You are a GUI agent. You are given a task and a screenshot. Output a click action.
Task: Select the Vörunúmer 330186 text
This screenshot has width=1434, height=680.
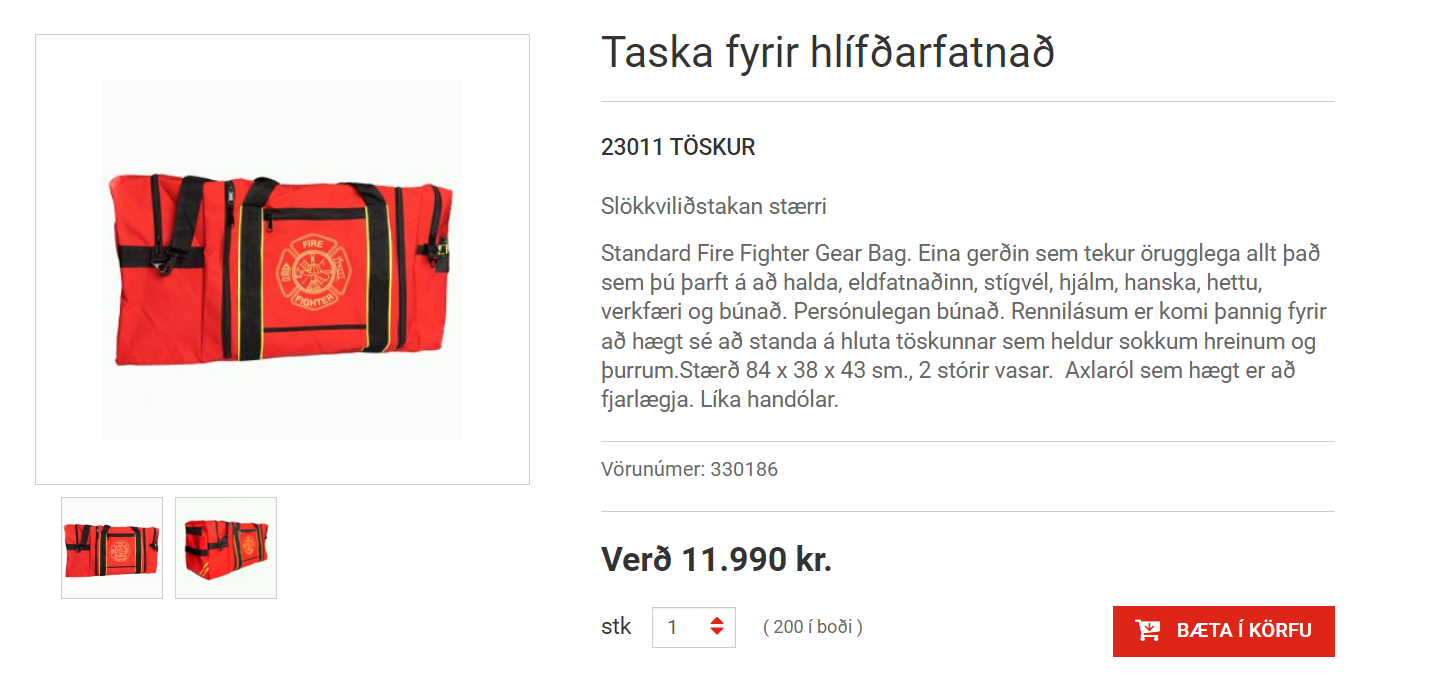(689, 469)
